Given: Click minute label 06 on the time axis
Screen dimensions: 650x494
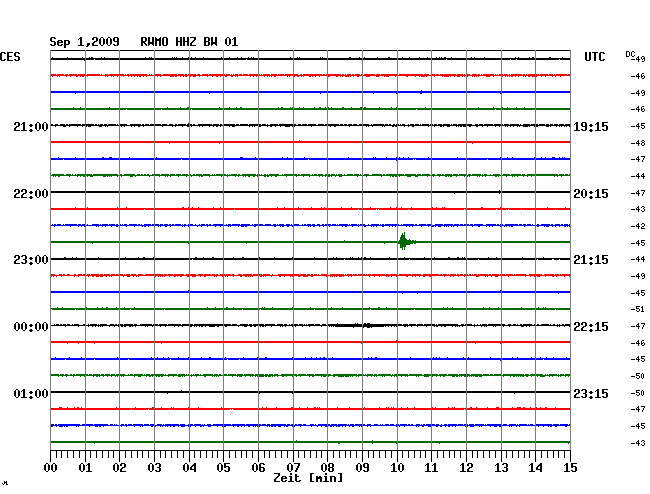Looking at the screenshot, I should [x=258, y=468].
